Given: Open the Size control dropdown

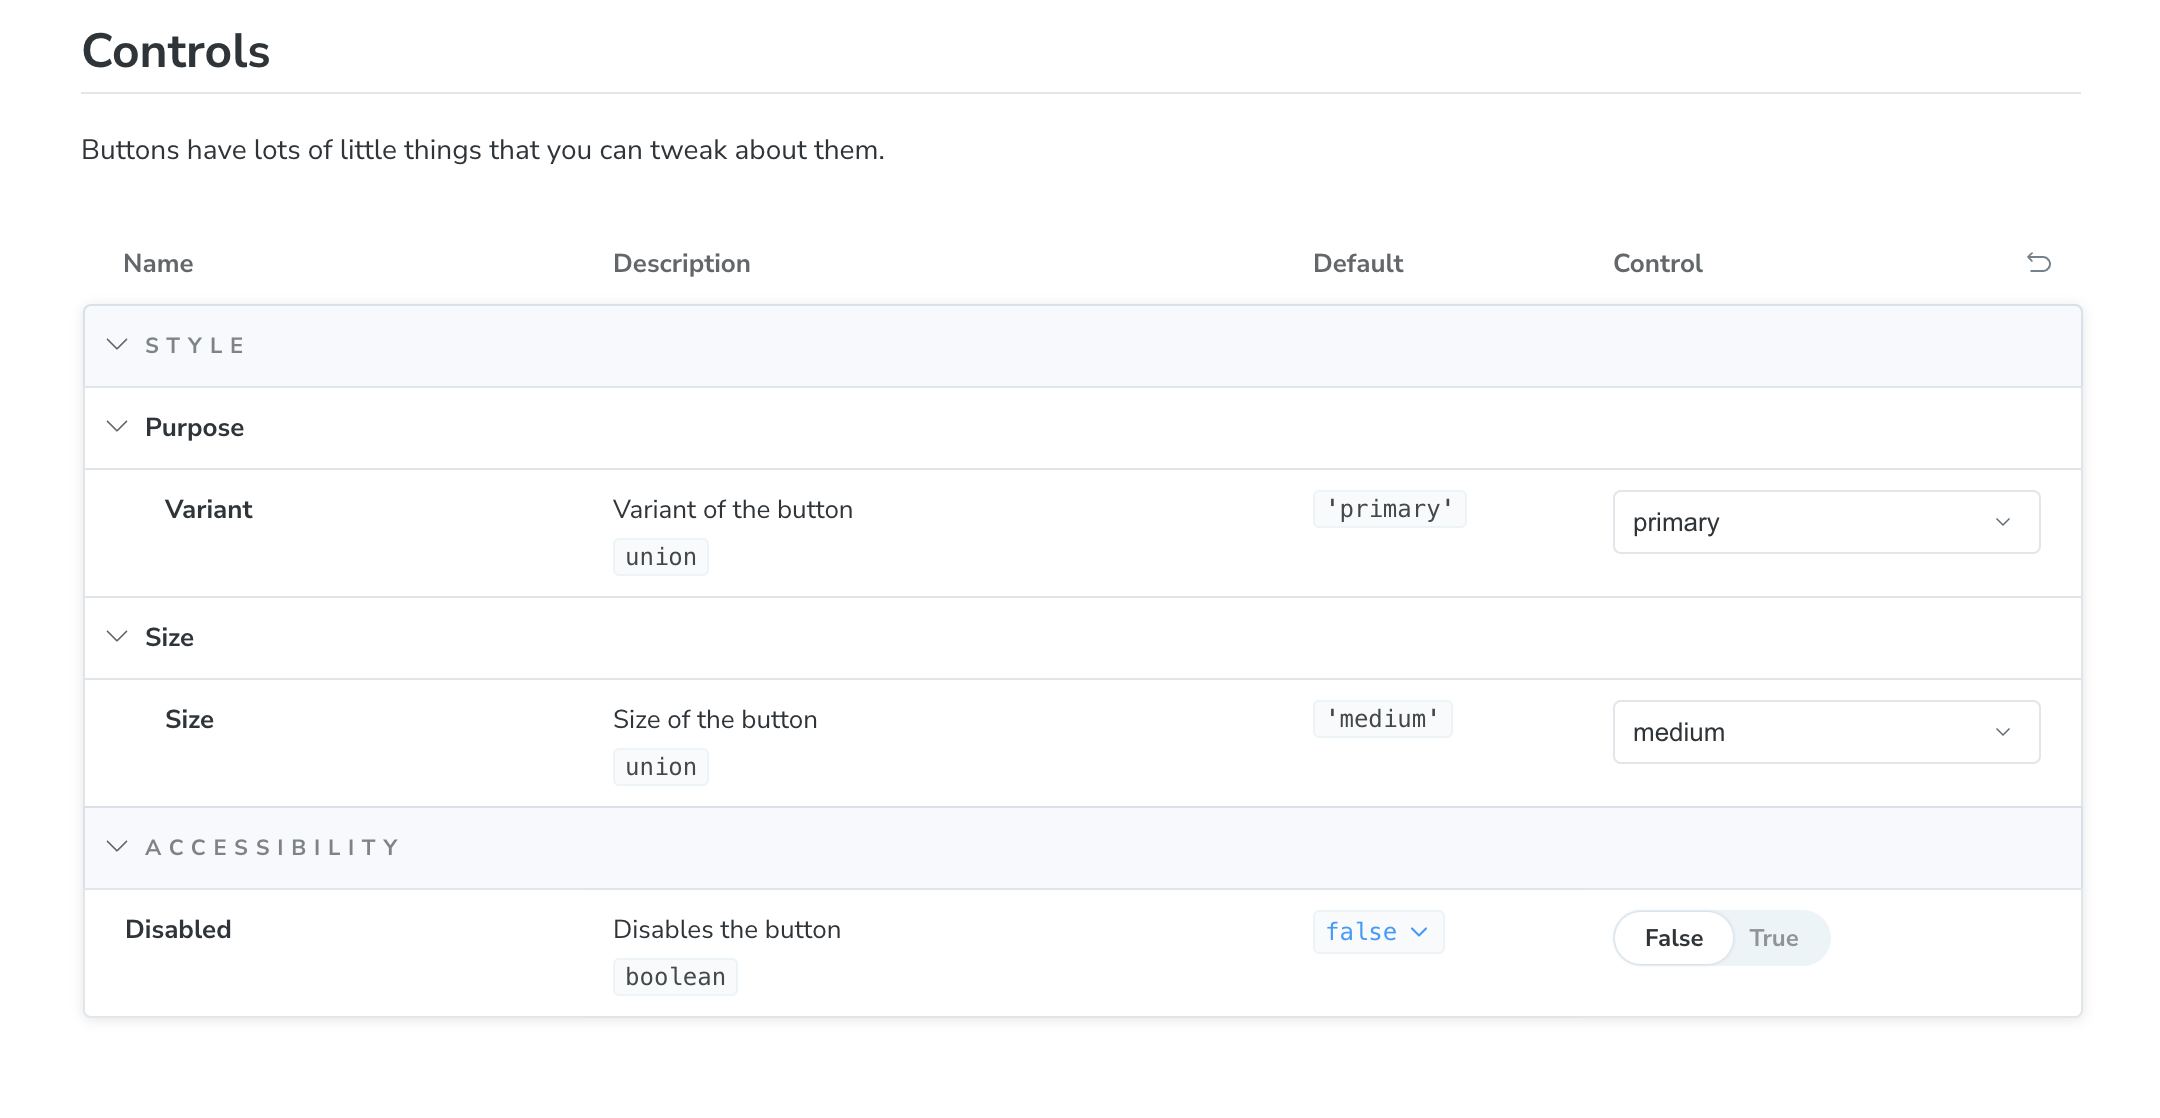Looking at the screenshot, I should coord(1825,731).
